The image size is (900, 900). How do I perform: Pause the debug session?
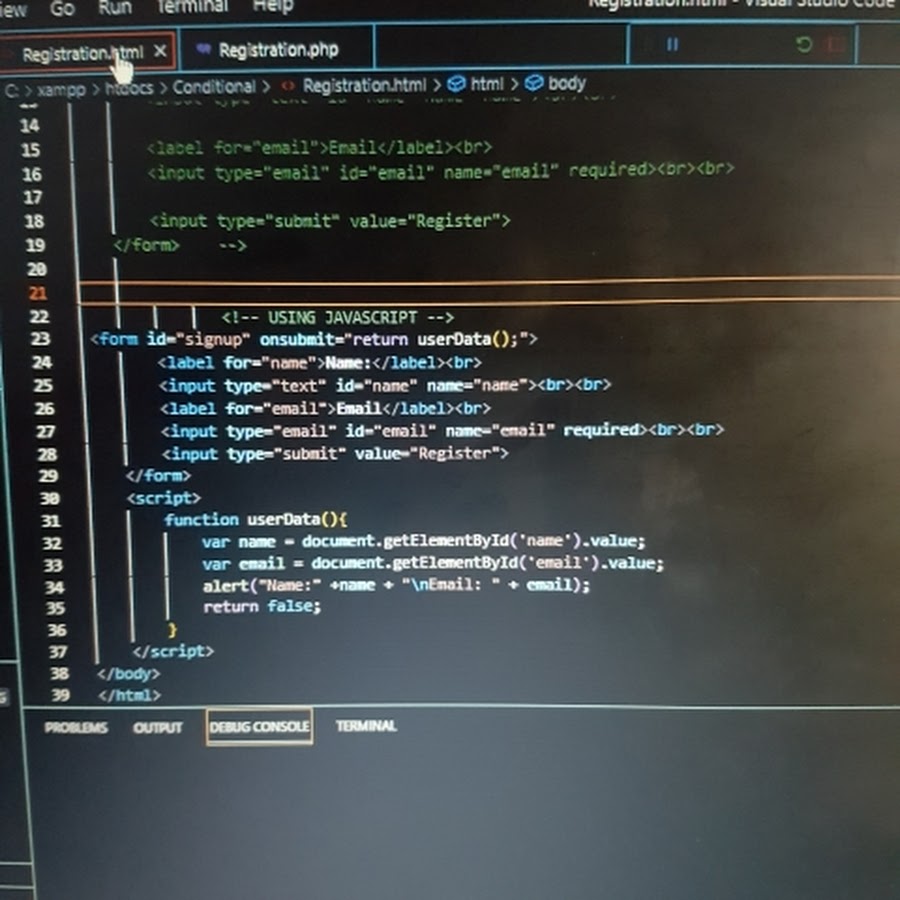pyautogui.click(x=672, y=44)
